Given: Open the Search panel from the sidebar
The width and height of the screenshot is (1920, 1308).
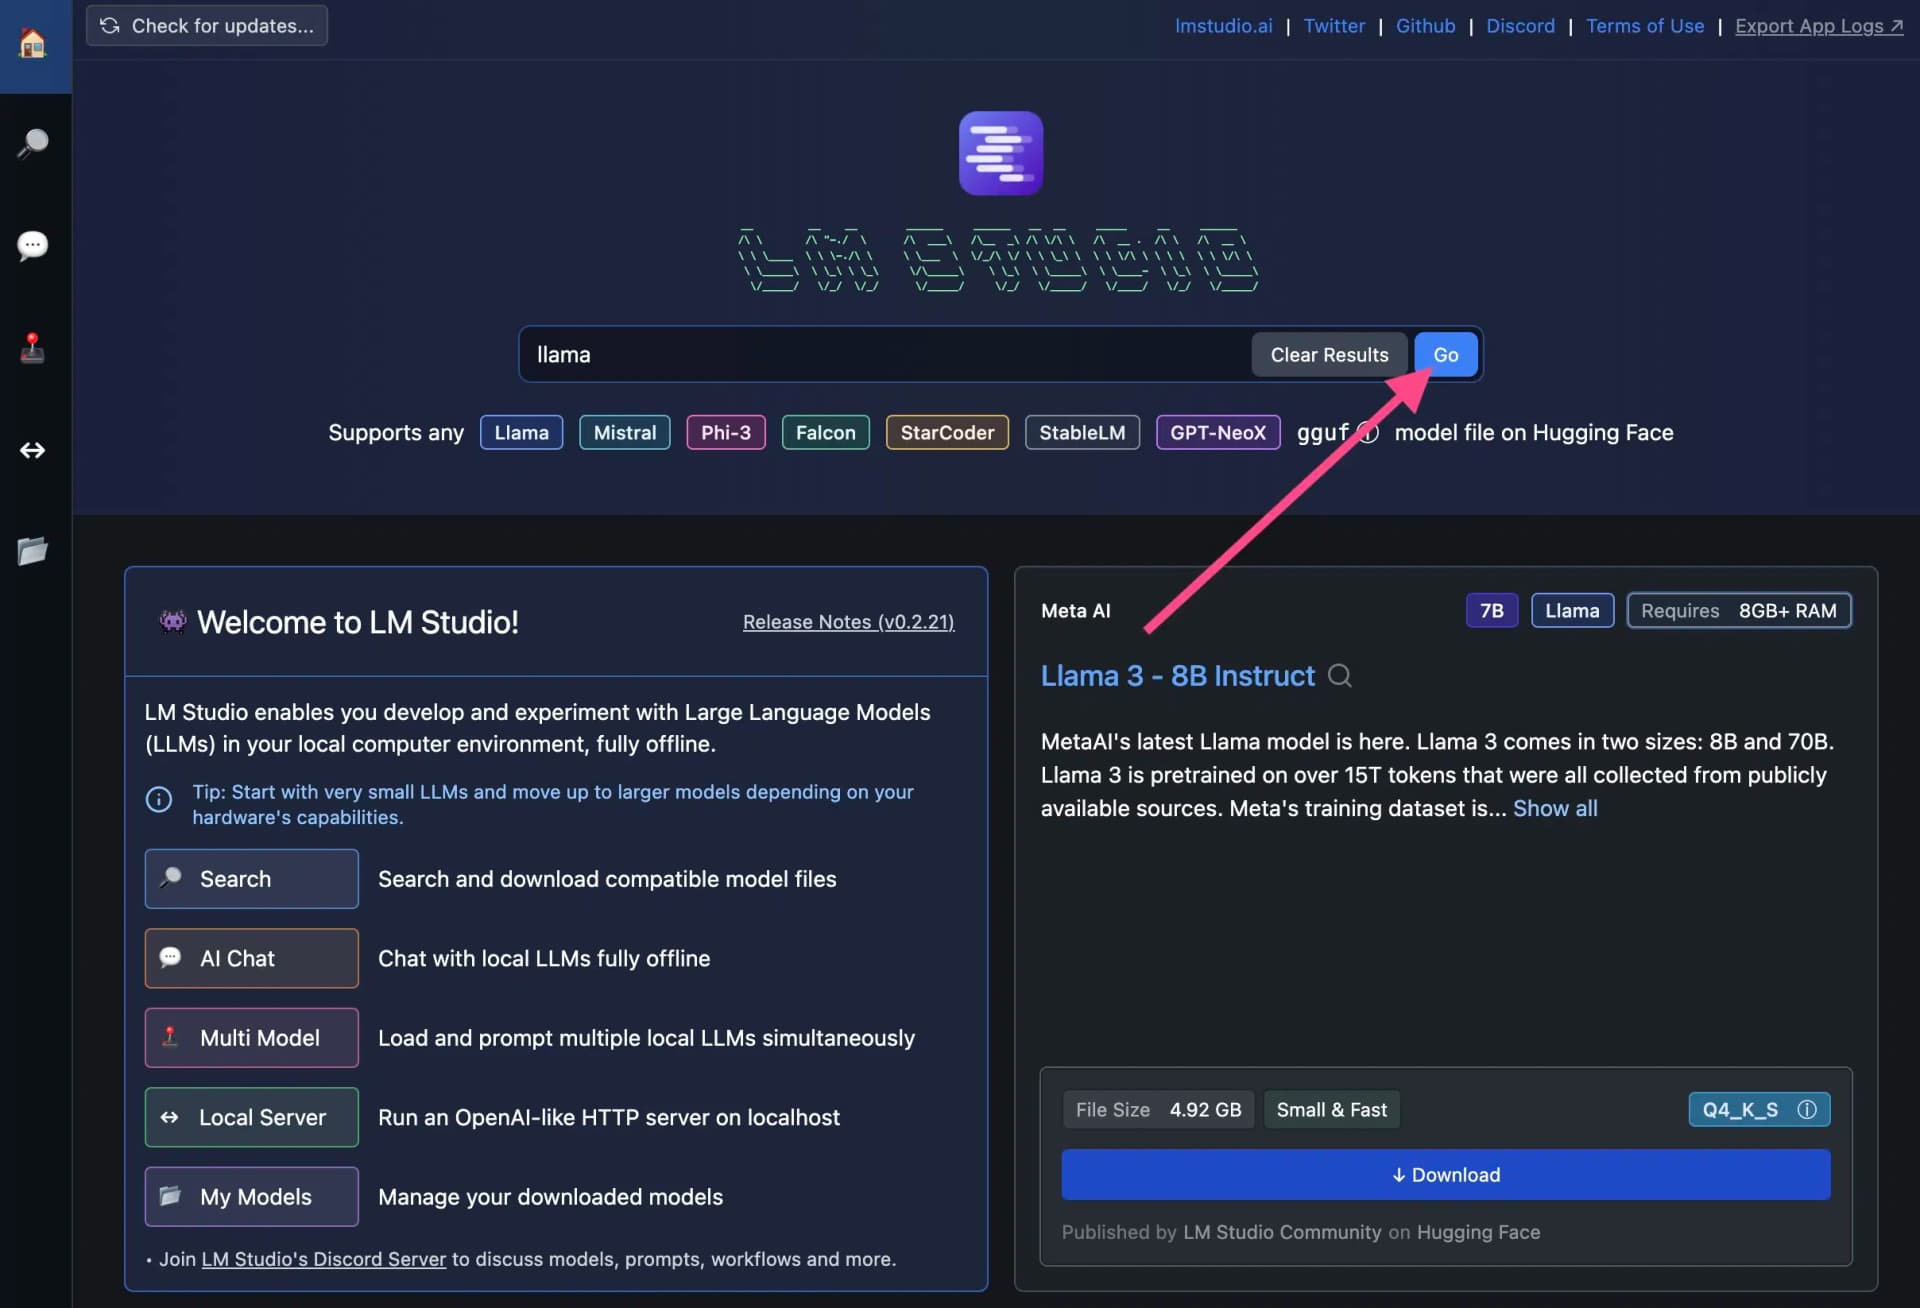Looking at the screenshot, I should pyautogui.click(x=33, y=143).
